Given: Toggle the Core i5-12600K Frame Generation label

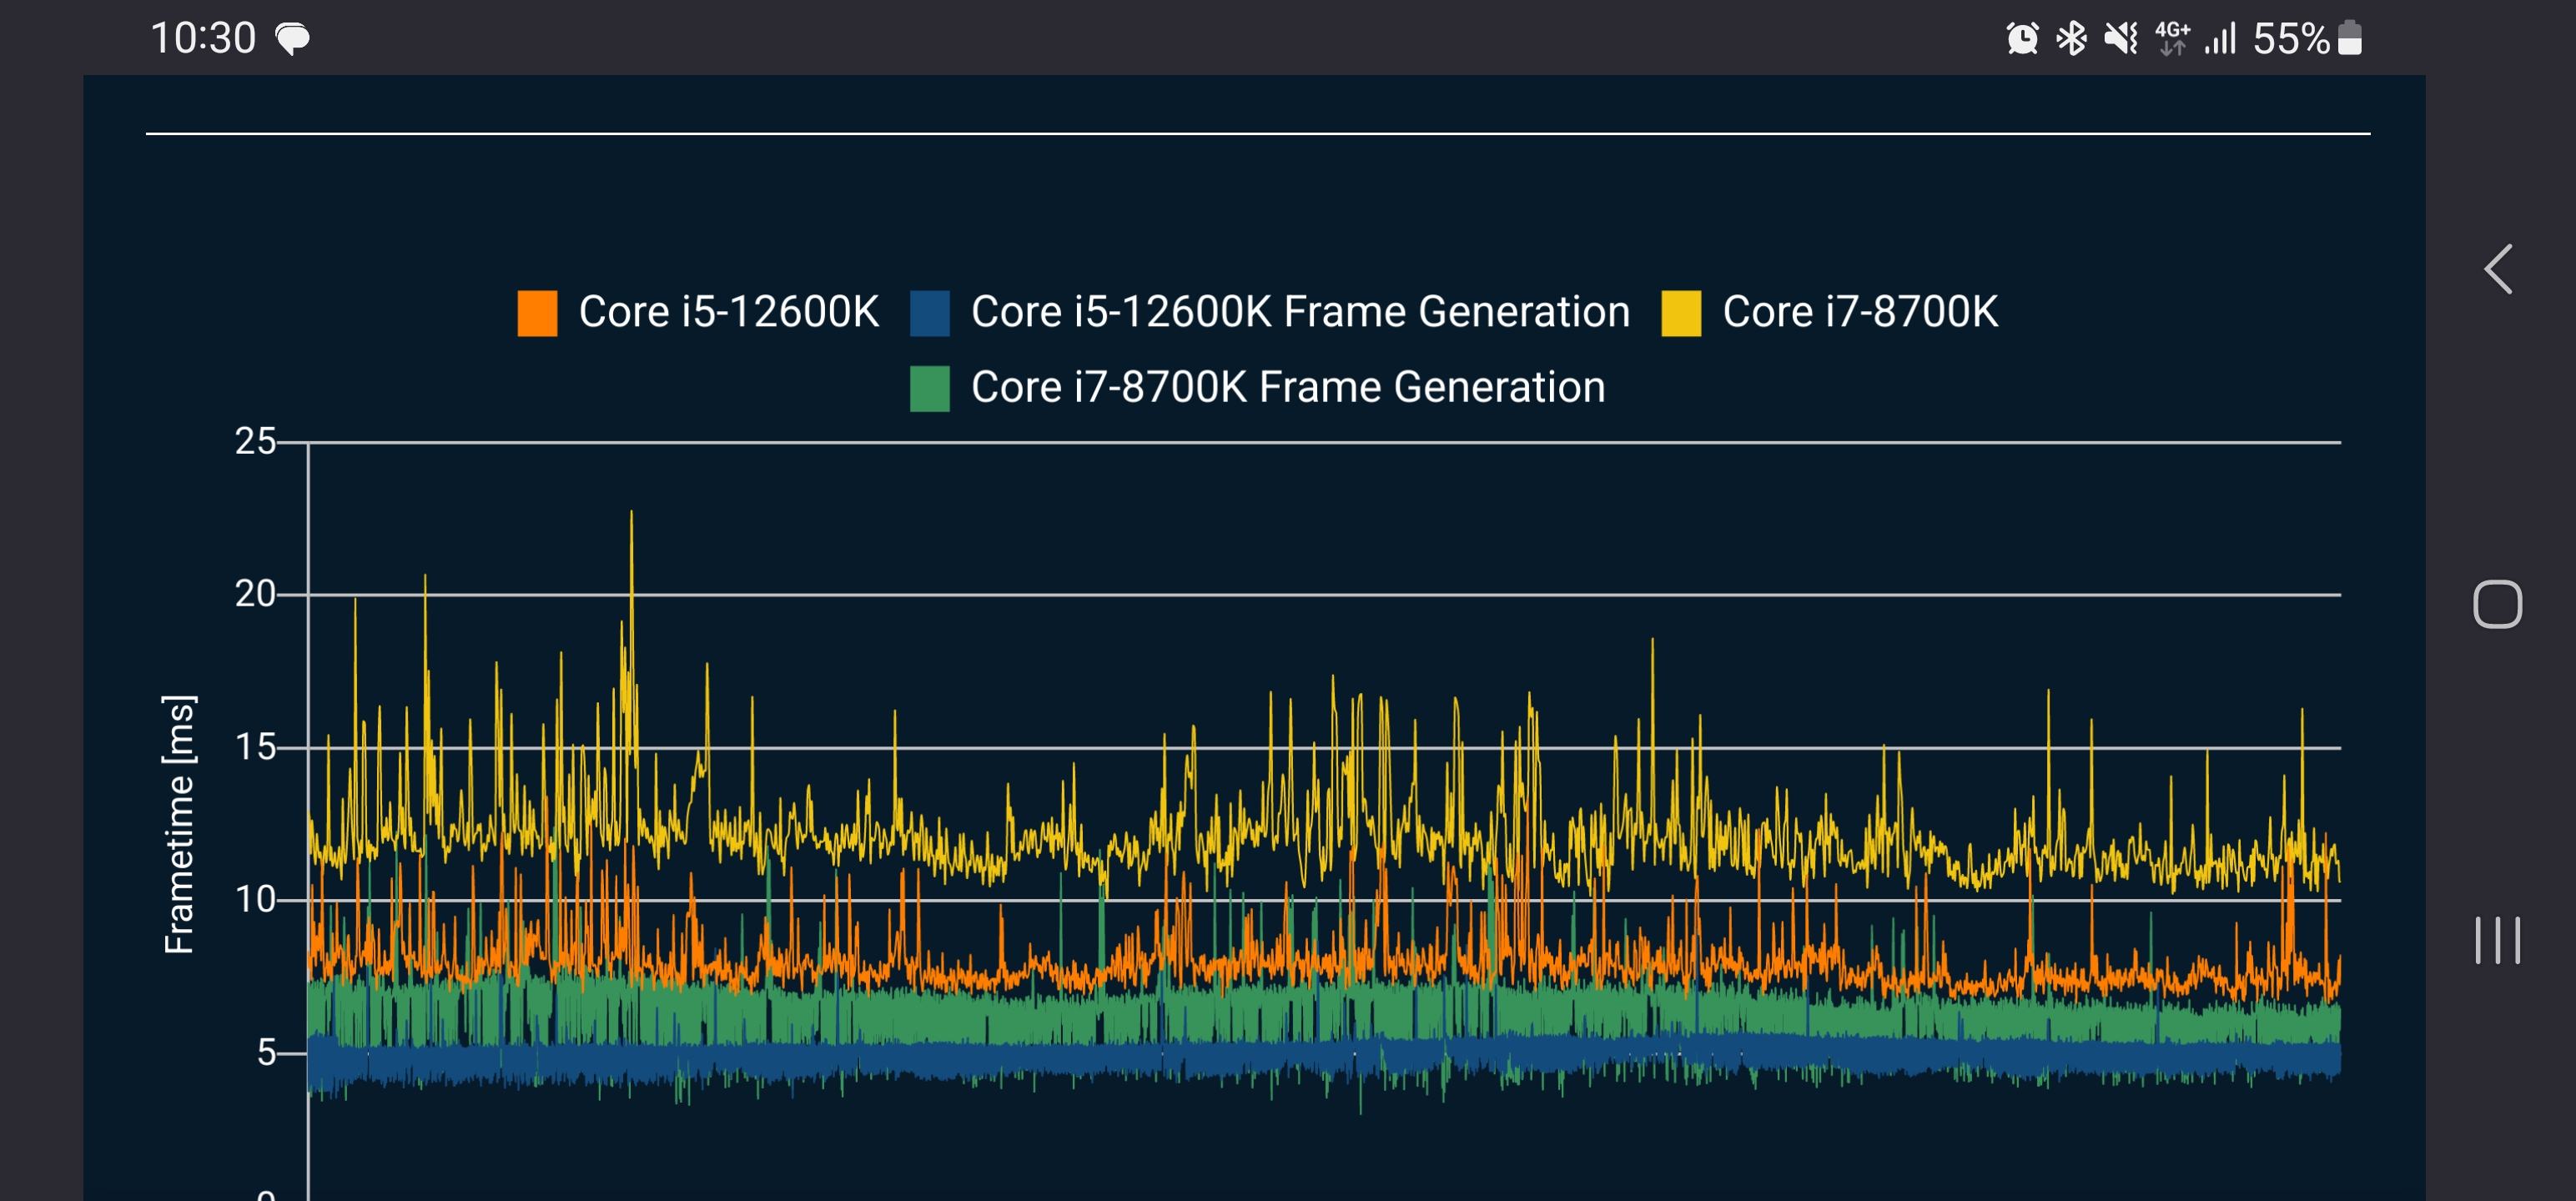Looking at the screenshot, I should (1300, 312).
